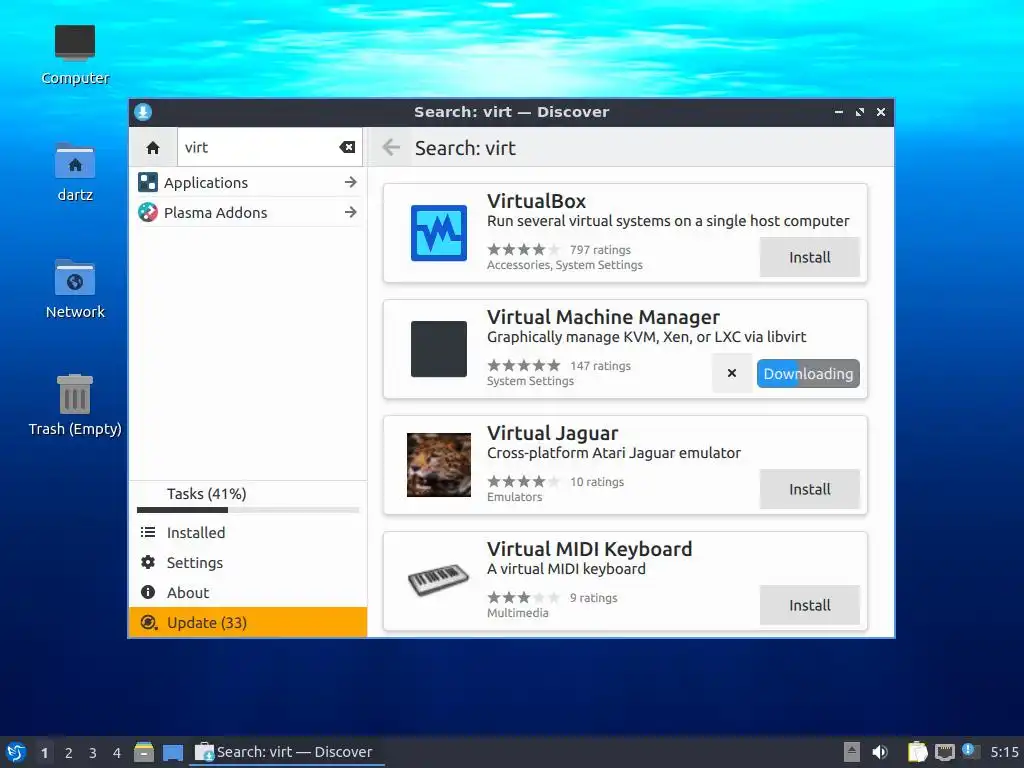
Task: Open the volume control in the system tray
Action: (880, 752)
